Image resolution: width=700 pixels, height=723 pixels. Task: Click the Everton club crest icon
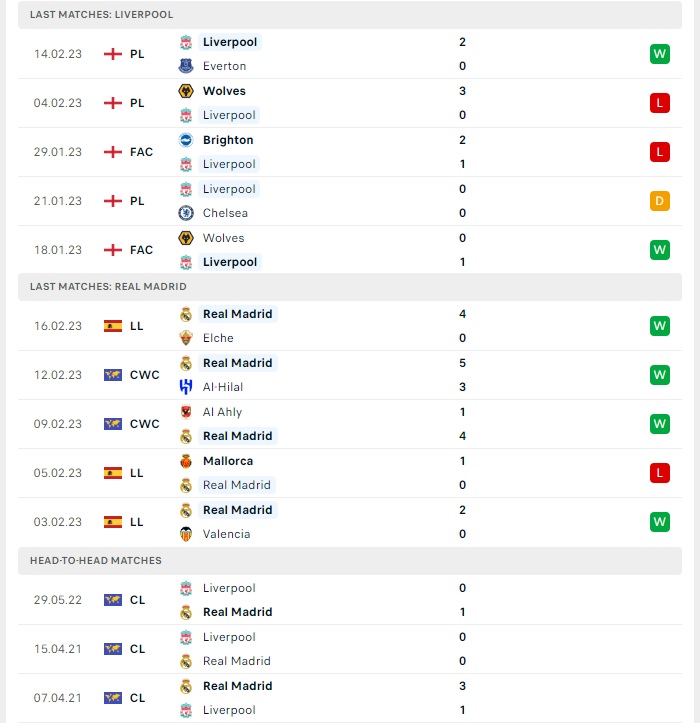click(186, 66)
